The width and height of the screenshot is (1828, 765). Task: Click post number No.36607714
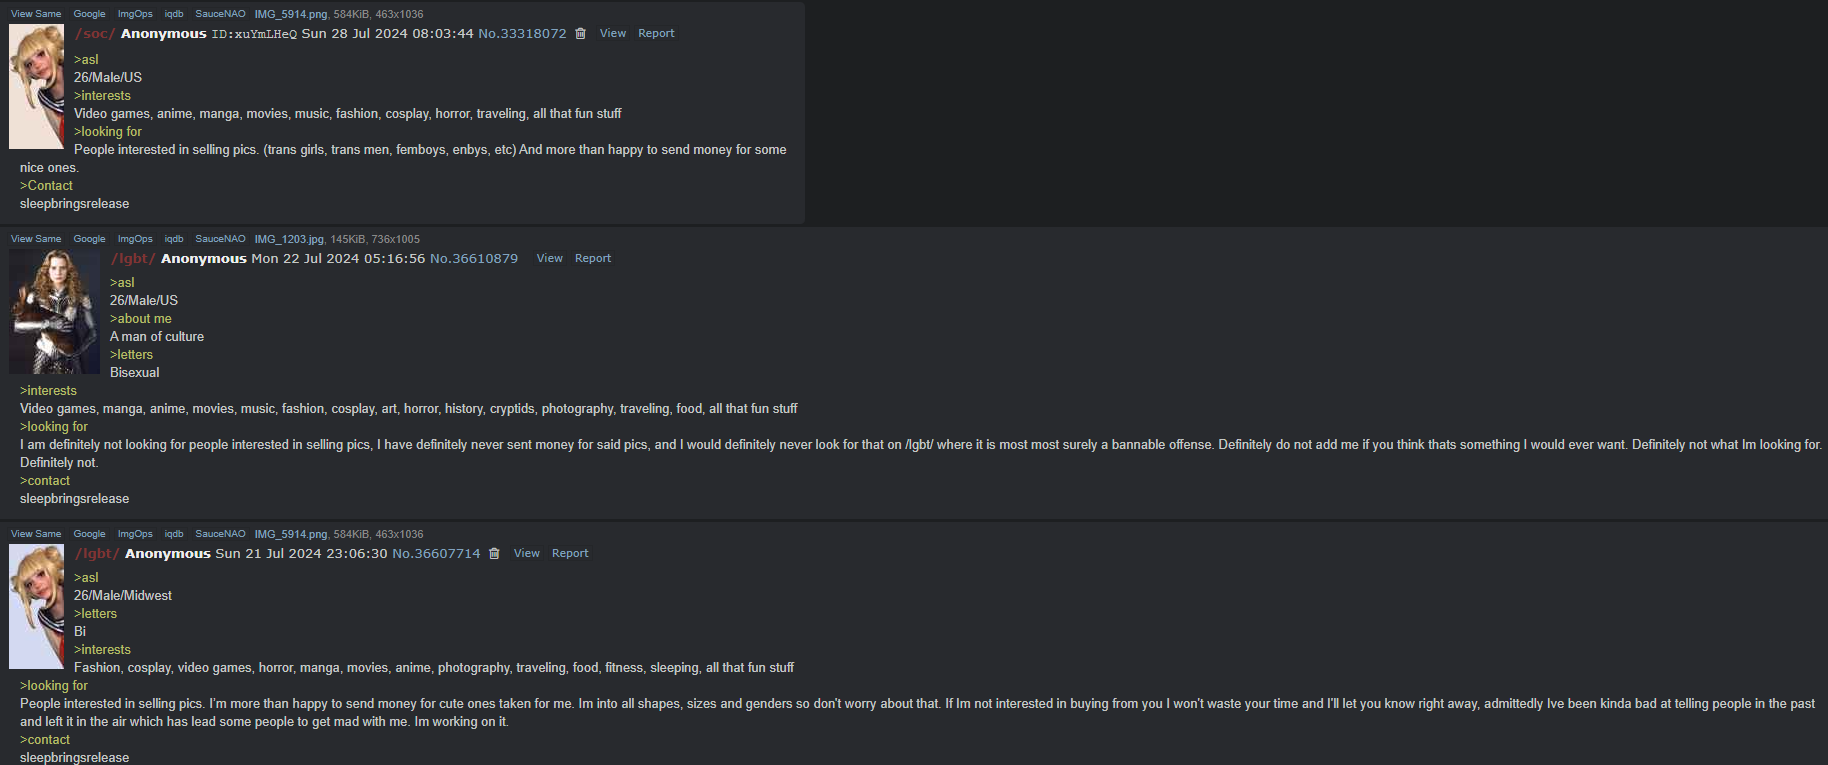click(x=436, y=553)
